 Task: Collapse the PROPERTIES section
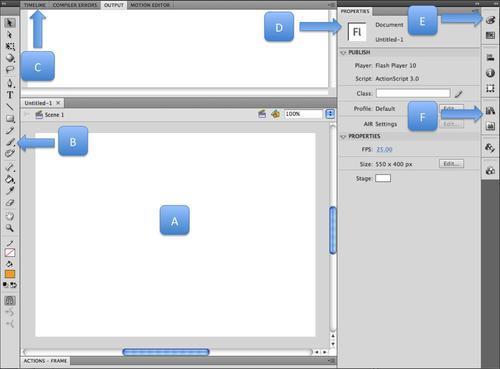click(x=343, y=136)
